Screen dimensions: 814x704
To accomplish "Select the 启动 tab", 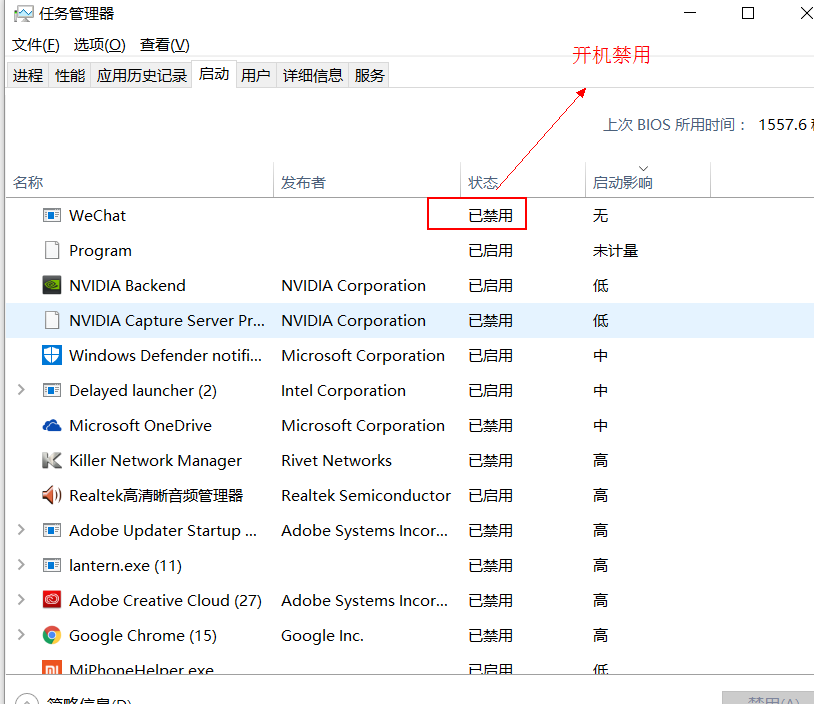I will [214, 74].
